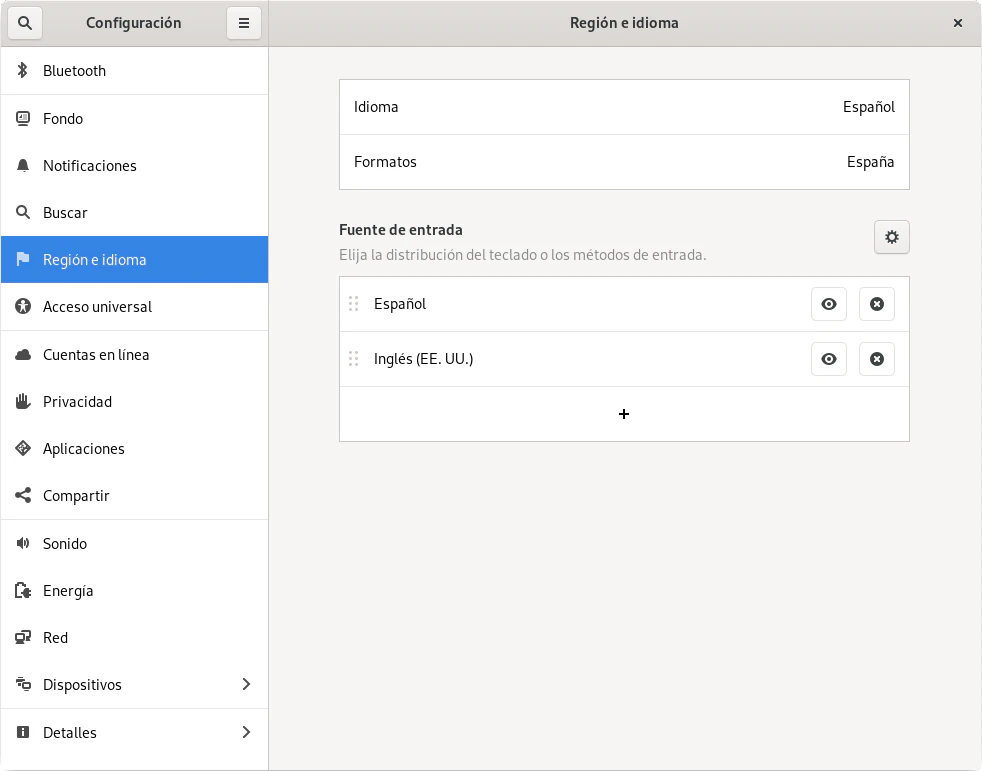Open the Idioma language selector row

pyautogui.click(x=624, y=107)
